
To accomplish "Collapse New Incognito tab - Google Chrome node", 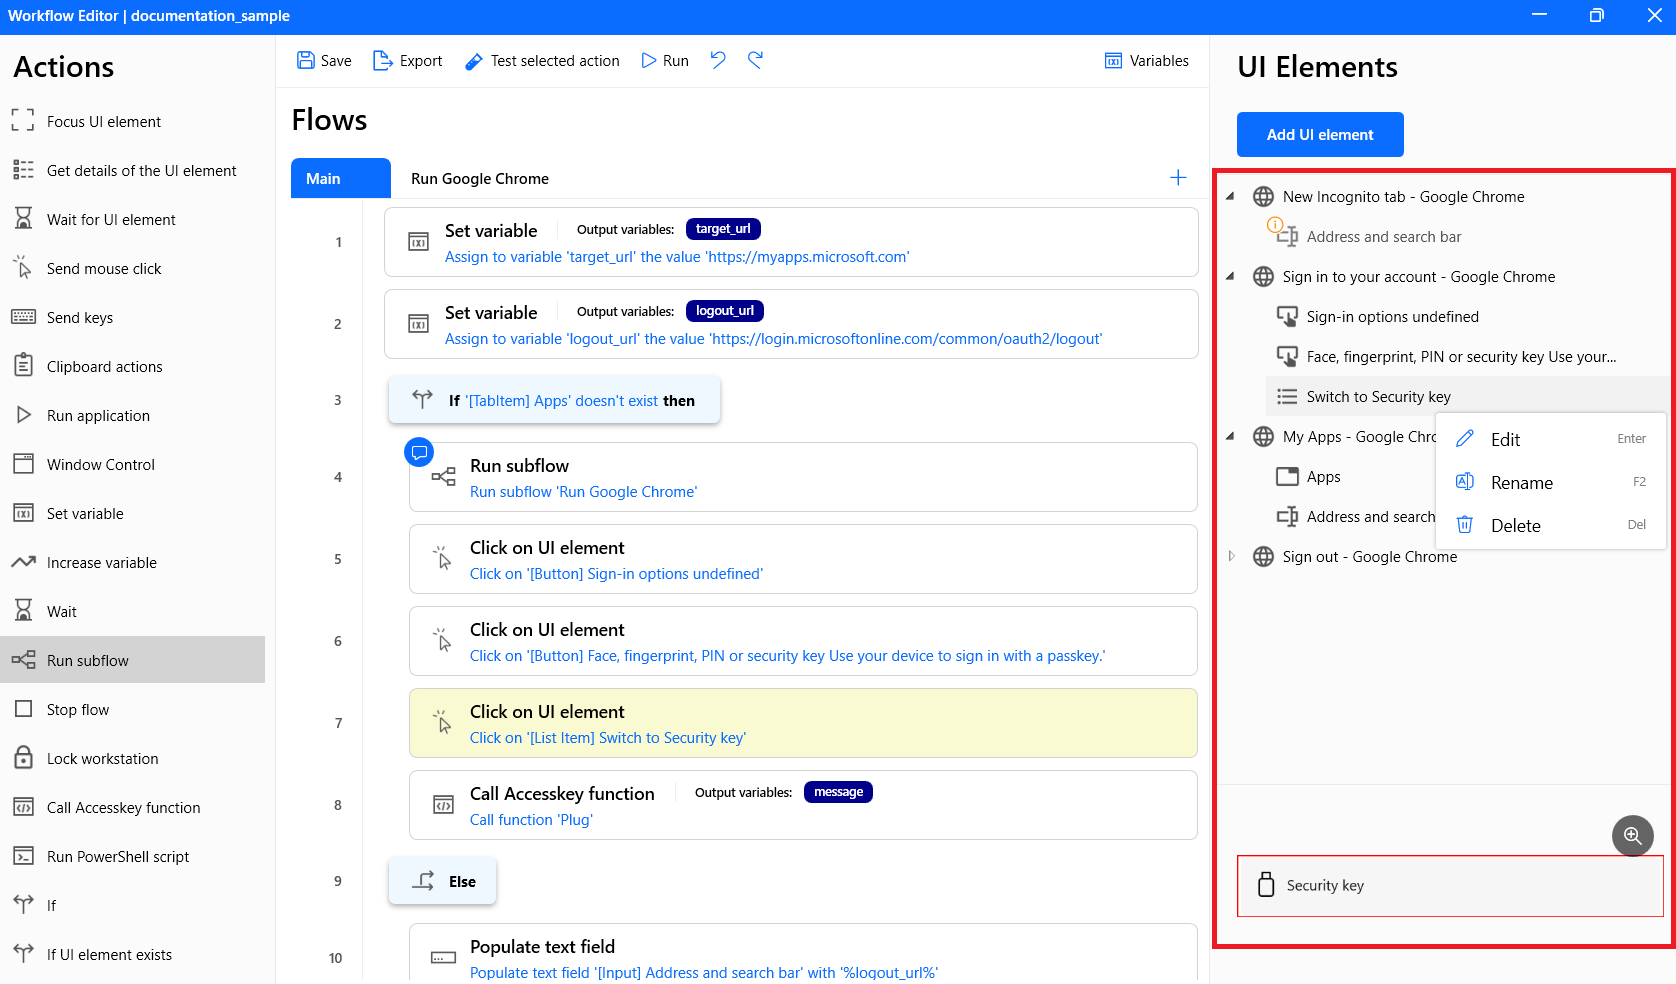I will 1230,196.
